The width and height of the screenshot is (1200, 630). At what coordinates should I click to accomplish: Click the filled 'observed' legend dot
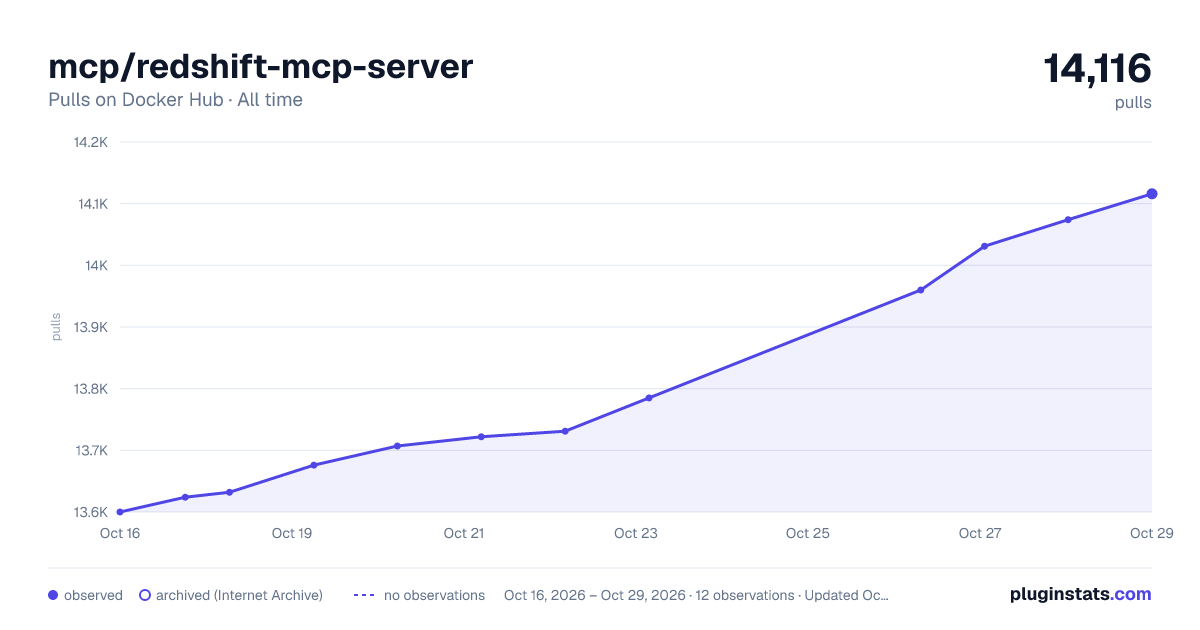(53, 595)
